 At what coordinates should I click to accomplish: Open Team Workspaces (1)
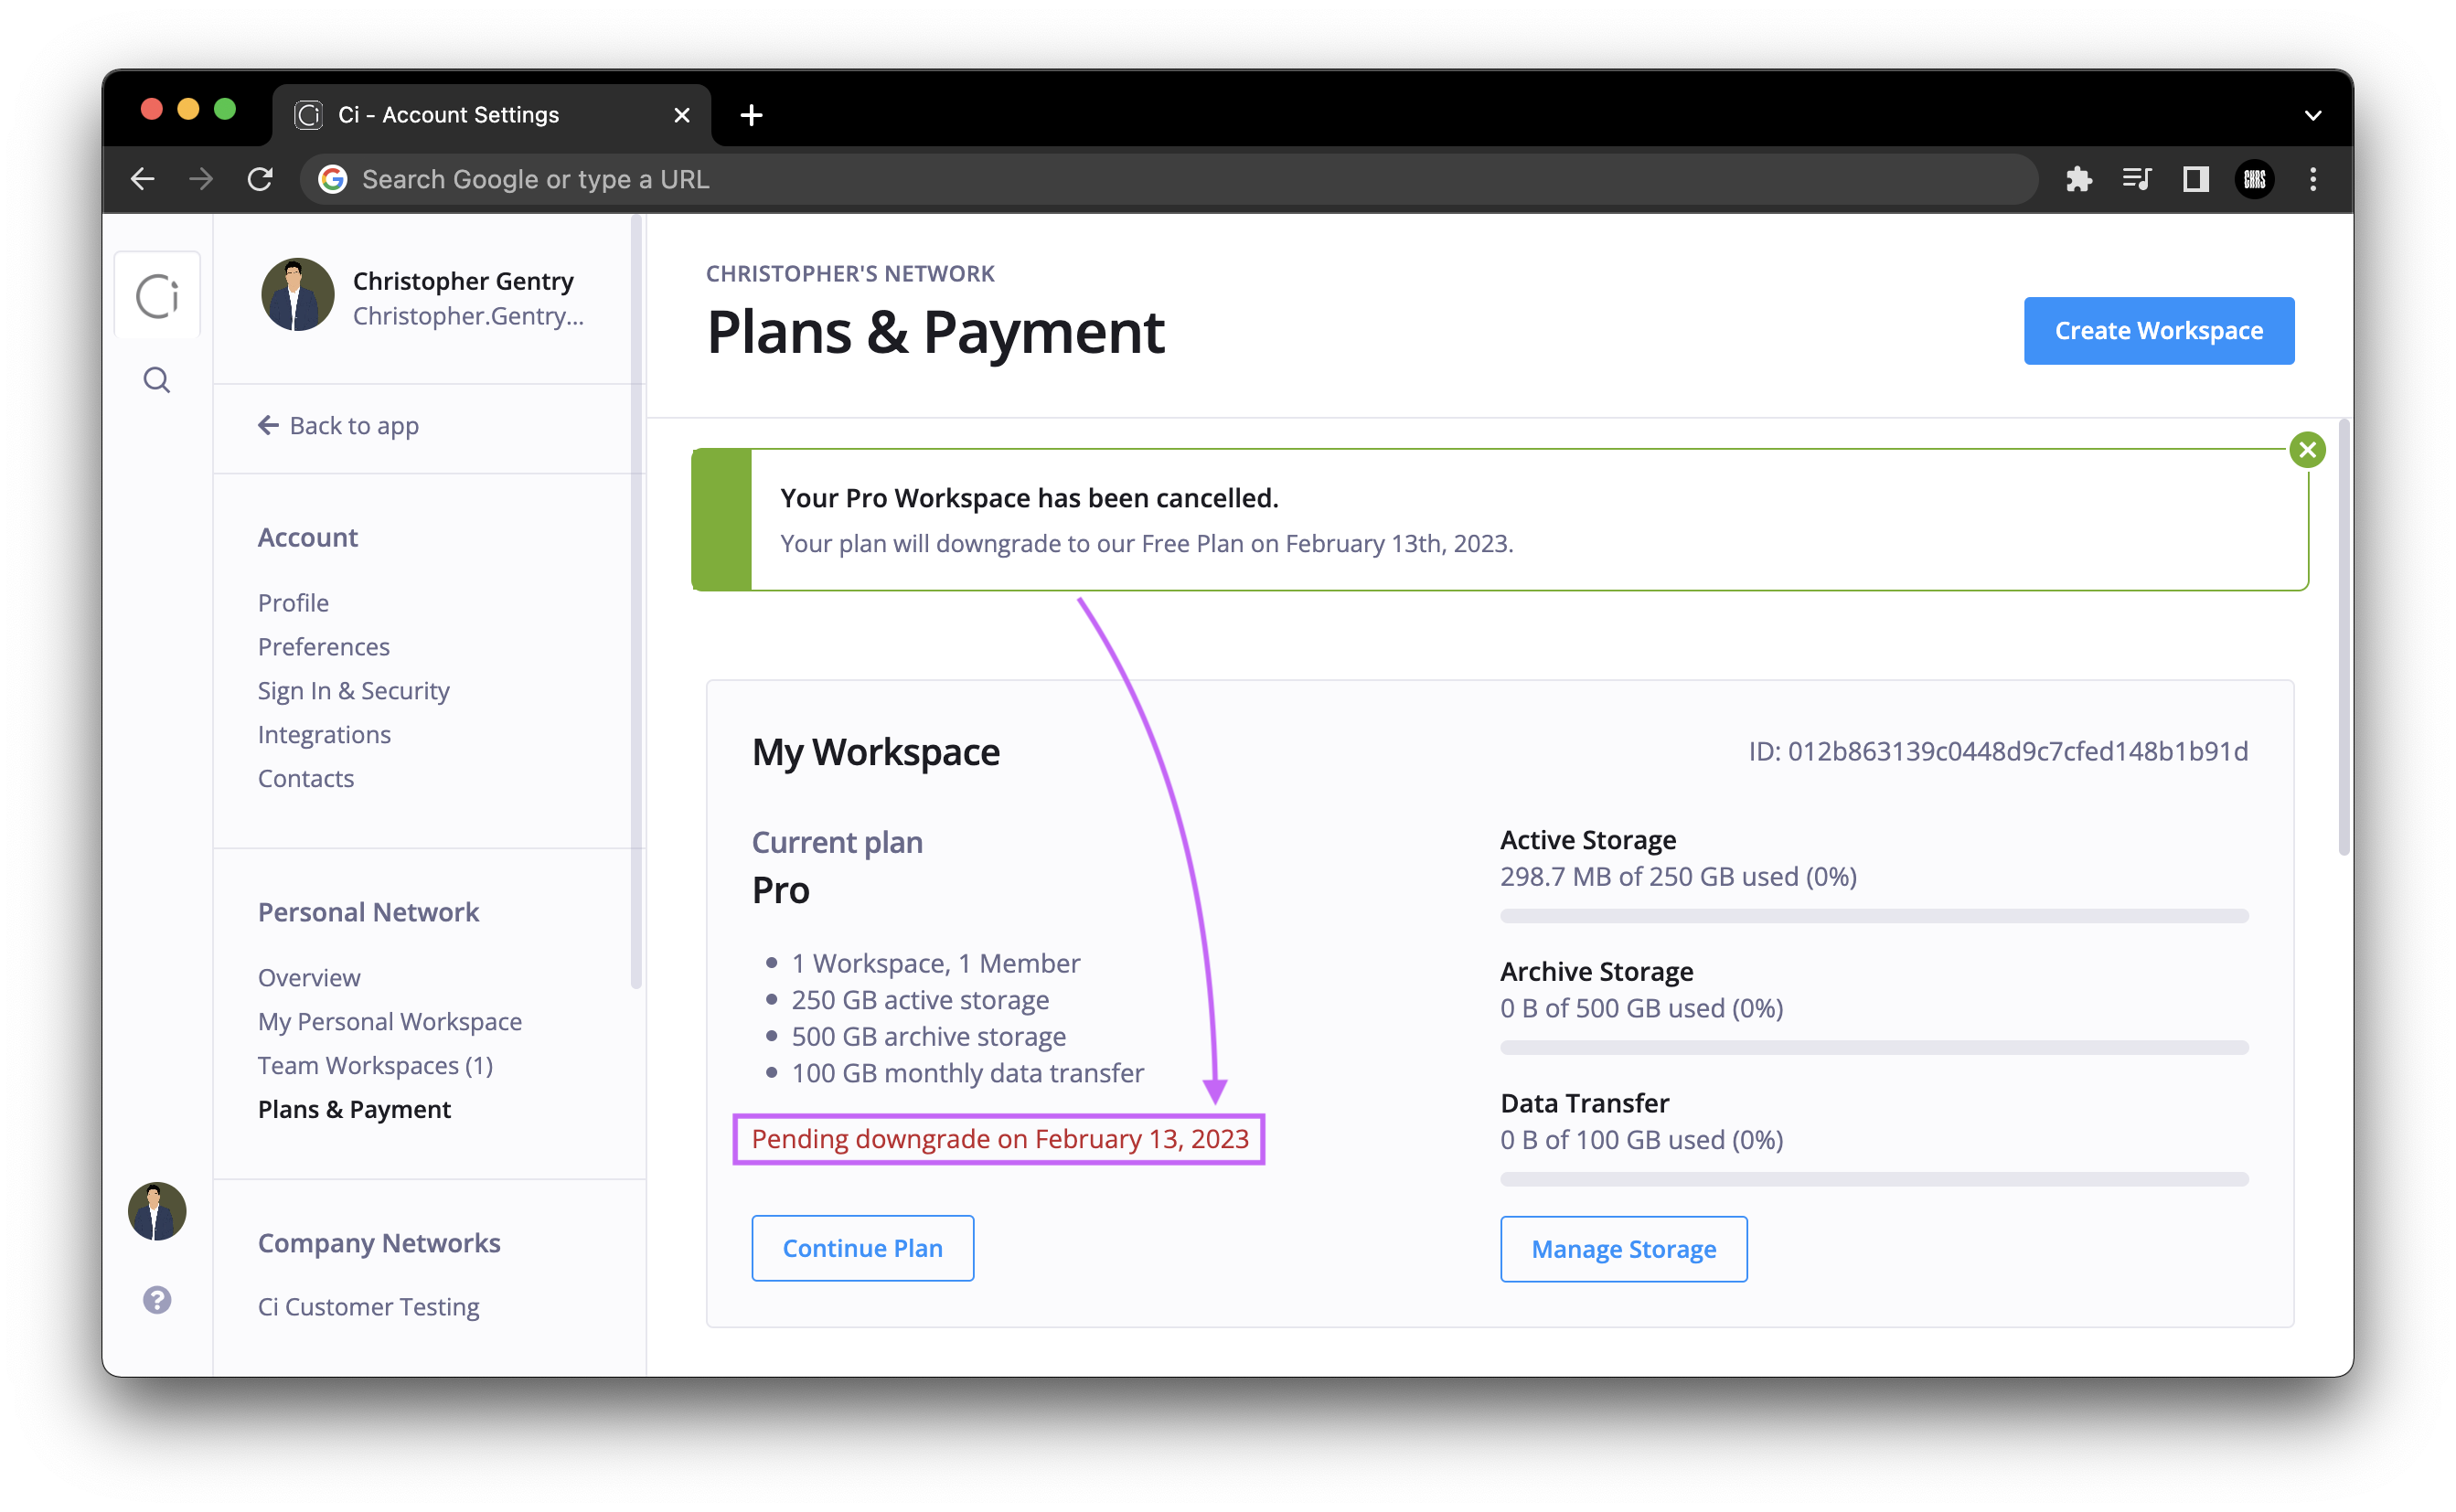click(x=375, y=1065)
